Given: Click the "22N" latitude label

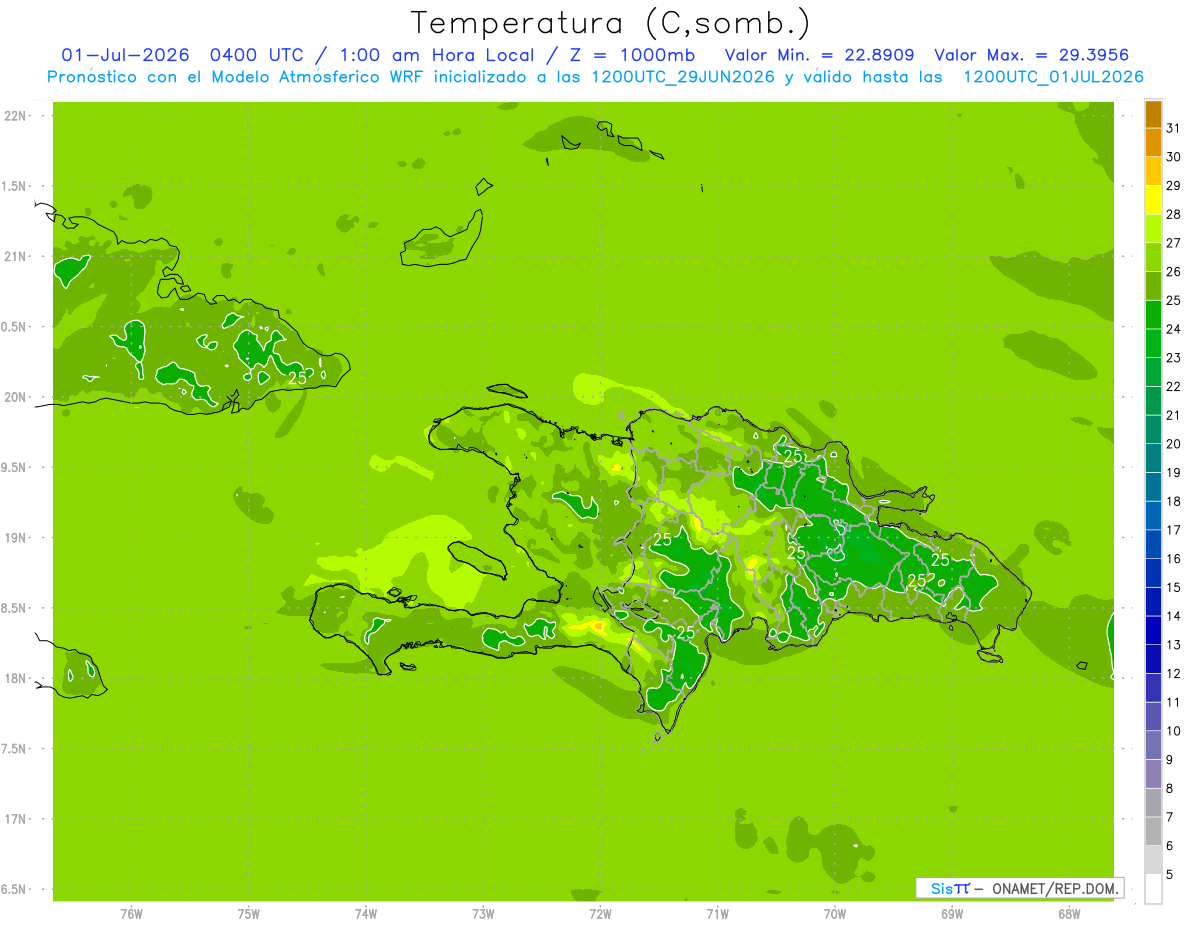Looking at the screenshot, I should (17, 116).
